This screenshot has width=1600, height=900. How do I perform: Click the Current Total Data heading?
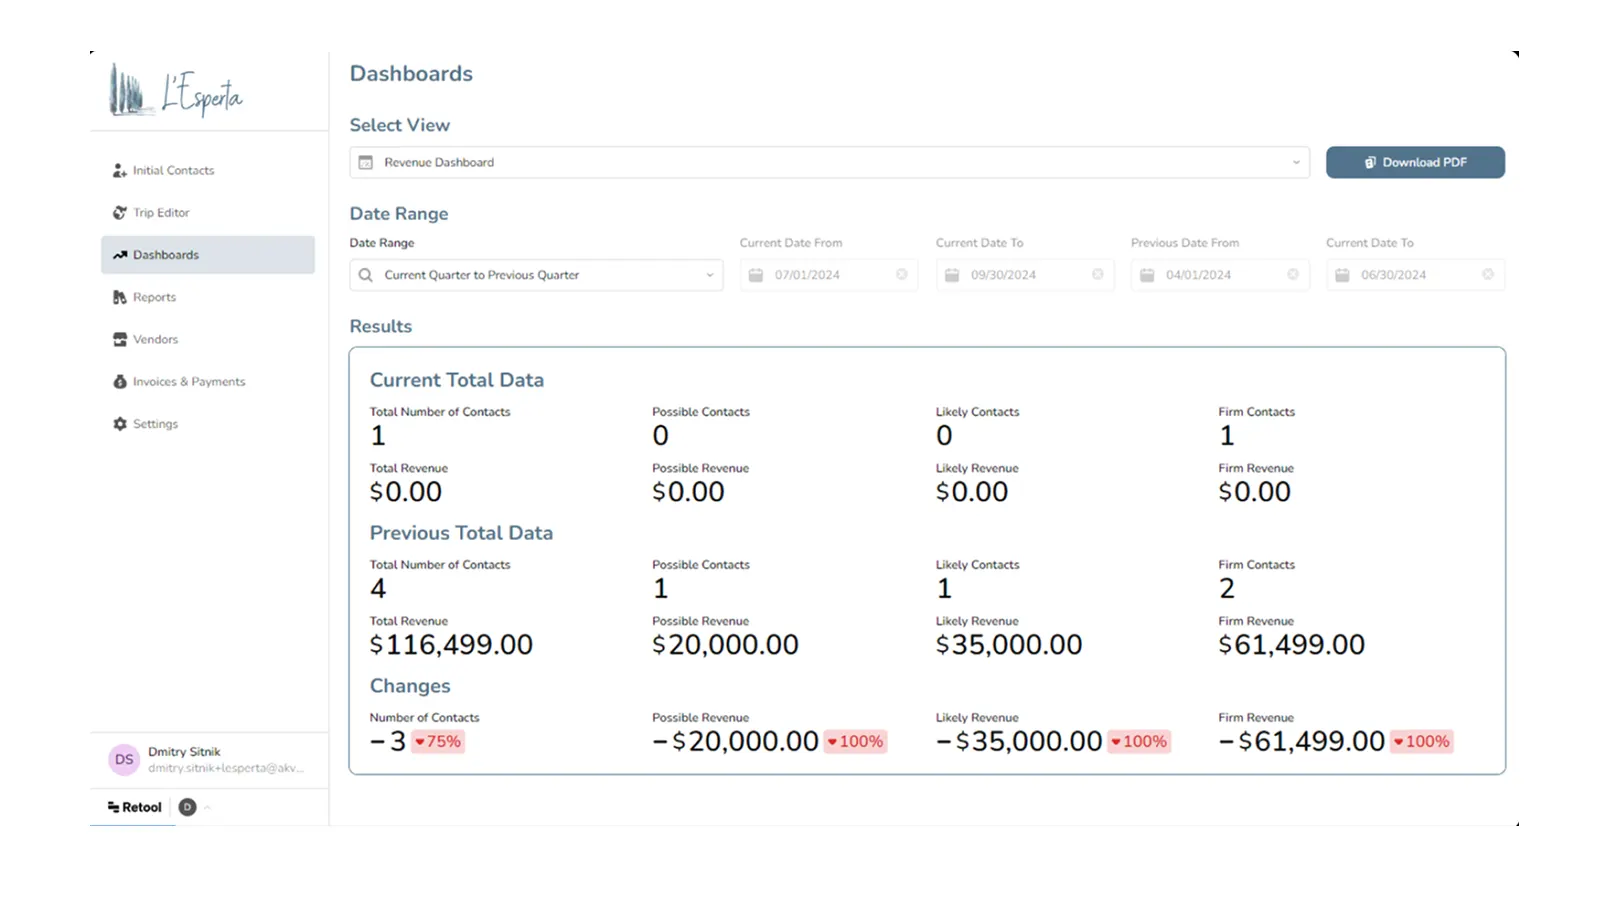tap(457, 380)
